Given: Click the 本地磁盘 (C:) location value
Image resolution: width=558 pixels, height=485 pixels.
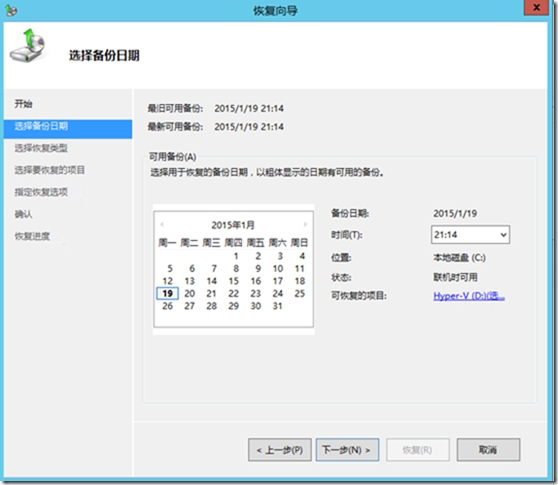Looking at the screenshot, I should click(x=459, y=258).
